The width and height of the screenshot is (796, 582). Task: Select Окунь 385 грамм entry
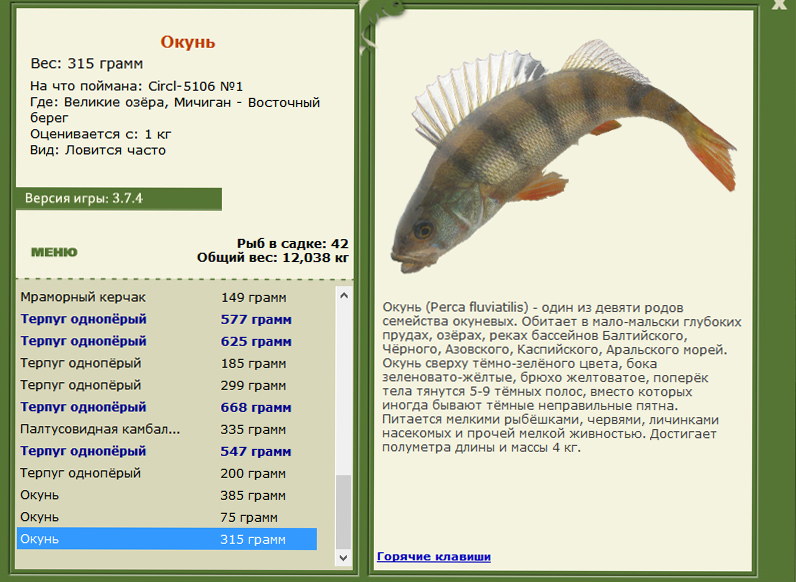[x=167, y=495]
